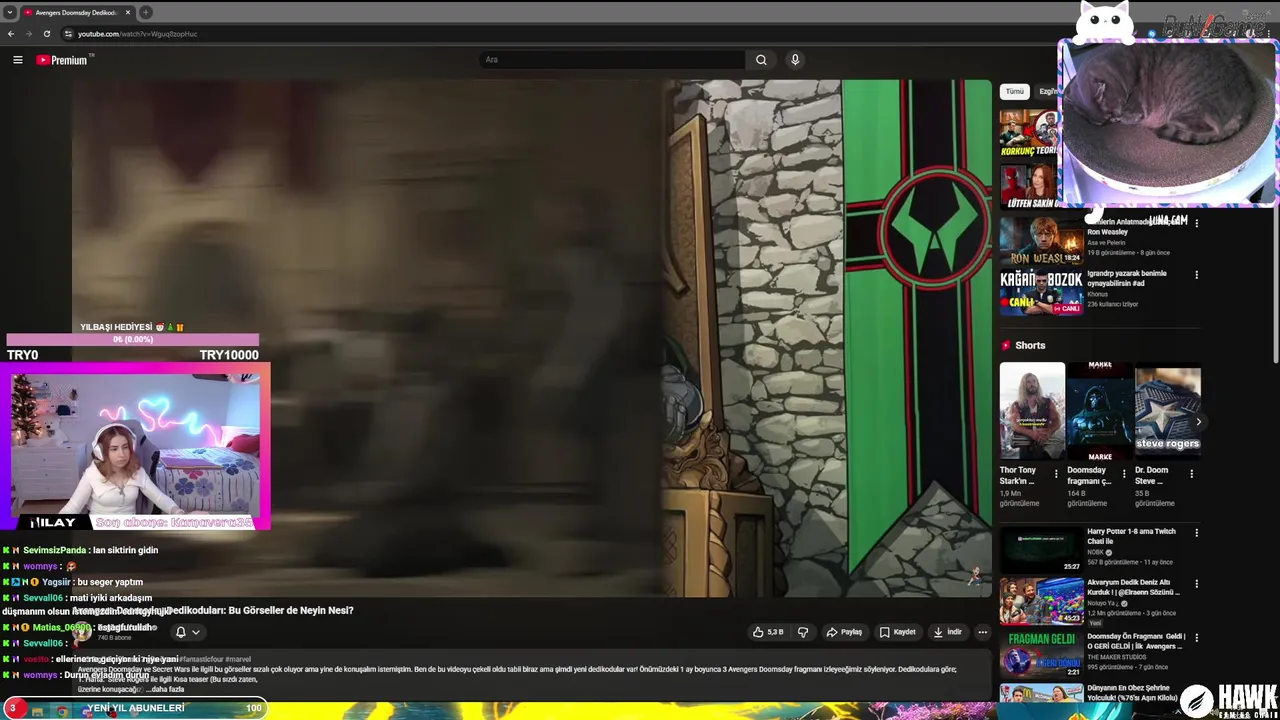
Task: Click the streamer facecam overlay labeled NİLAY
Action: click(x=134, y=446)
